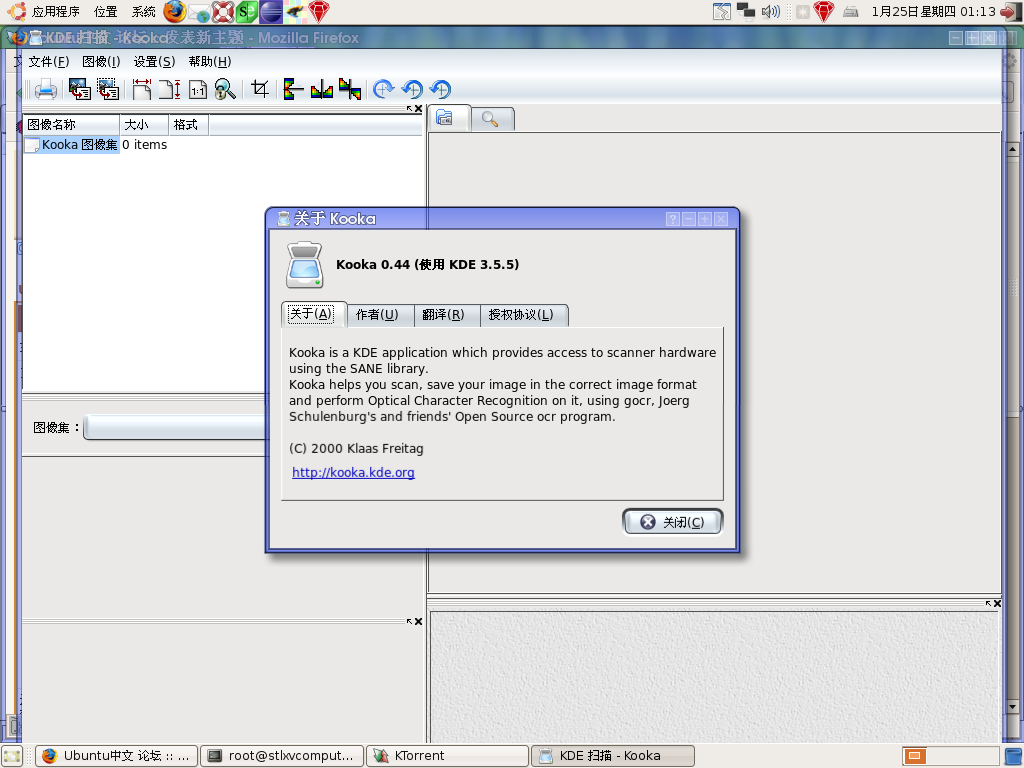Toggle the keep zoom setting lock magnifier icon
Screen dimensions: 1024x768
click(225, 89)
